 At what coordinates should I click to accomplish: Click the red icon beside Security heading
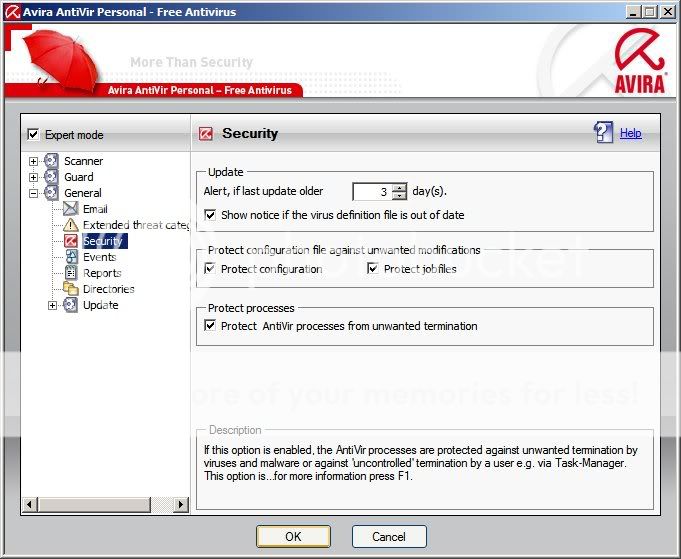205,134
